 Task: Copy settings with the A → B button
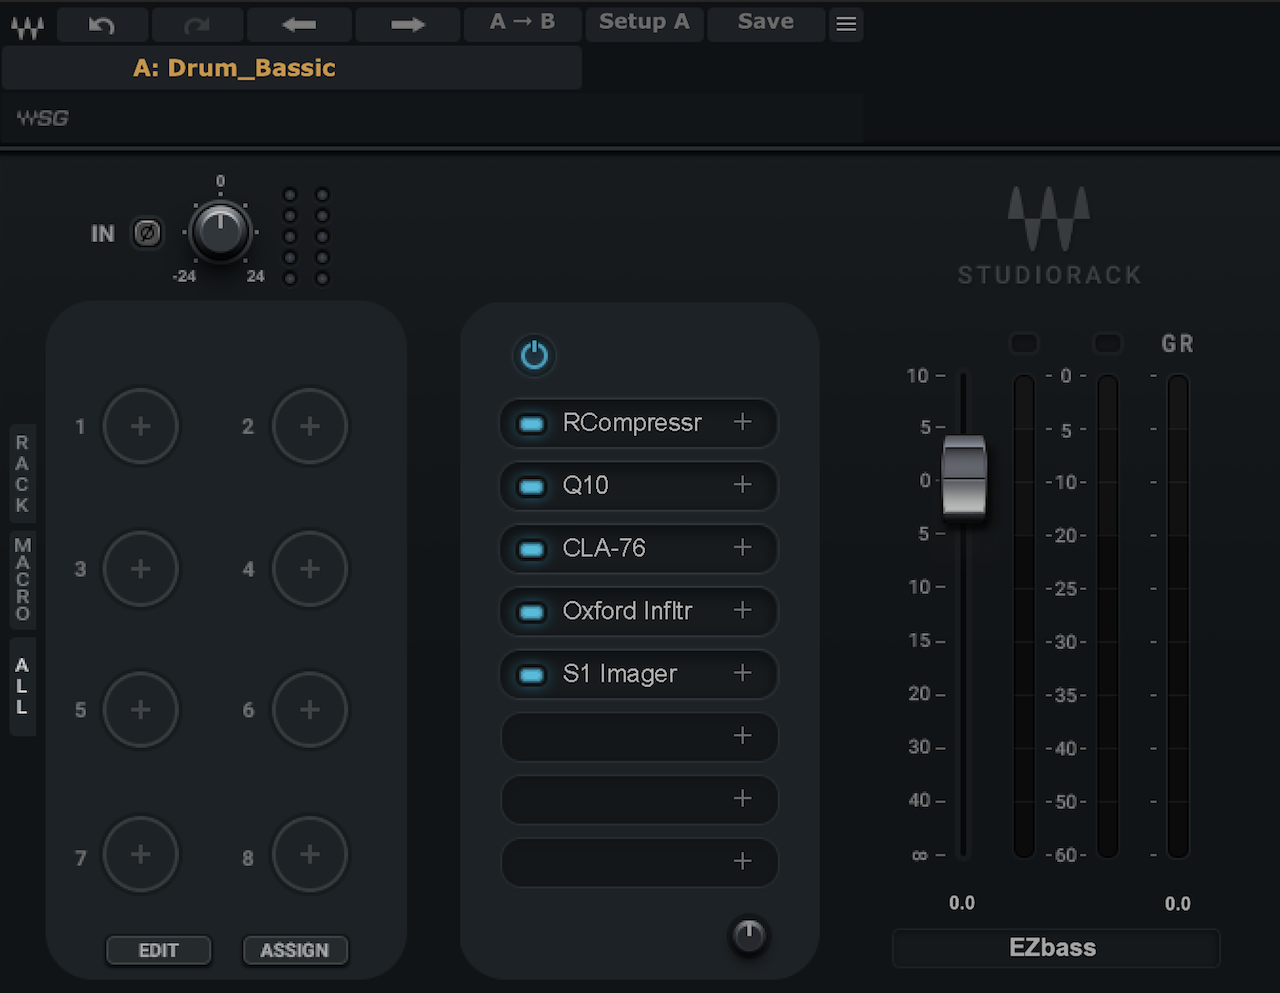tap(523, 23)
